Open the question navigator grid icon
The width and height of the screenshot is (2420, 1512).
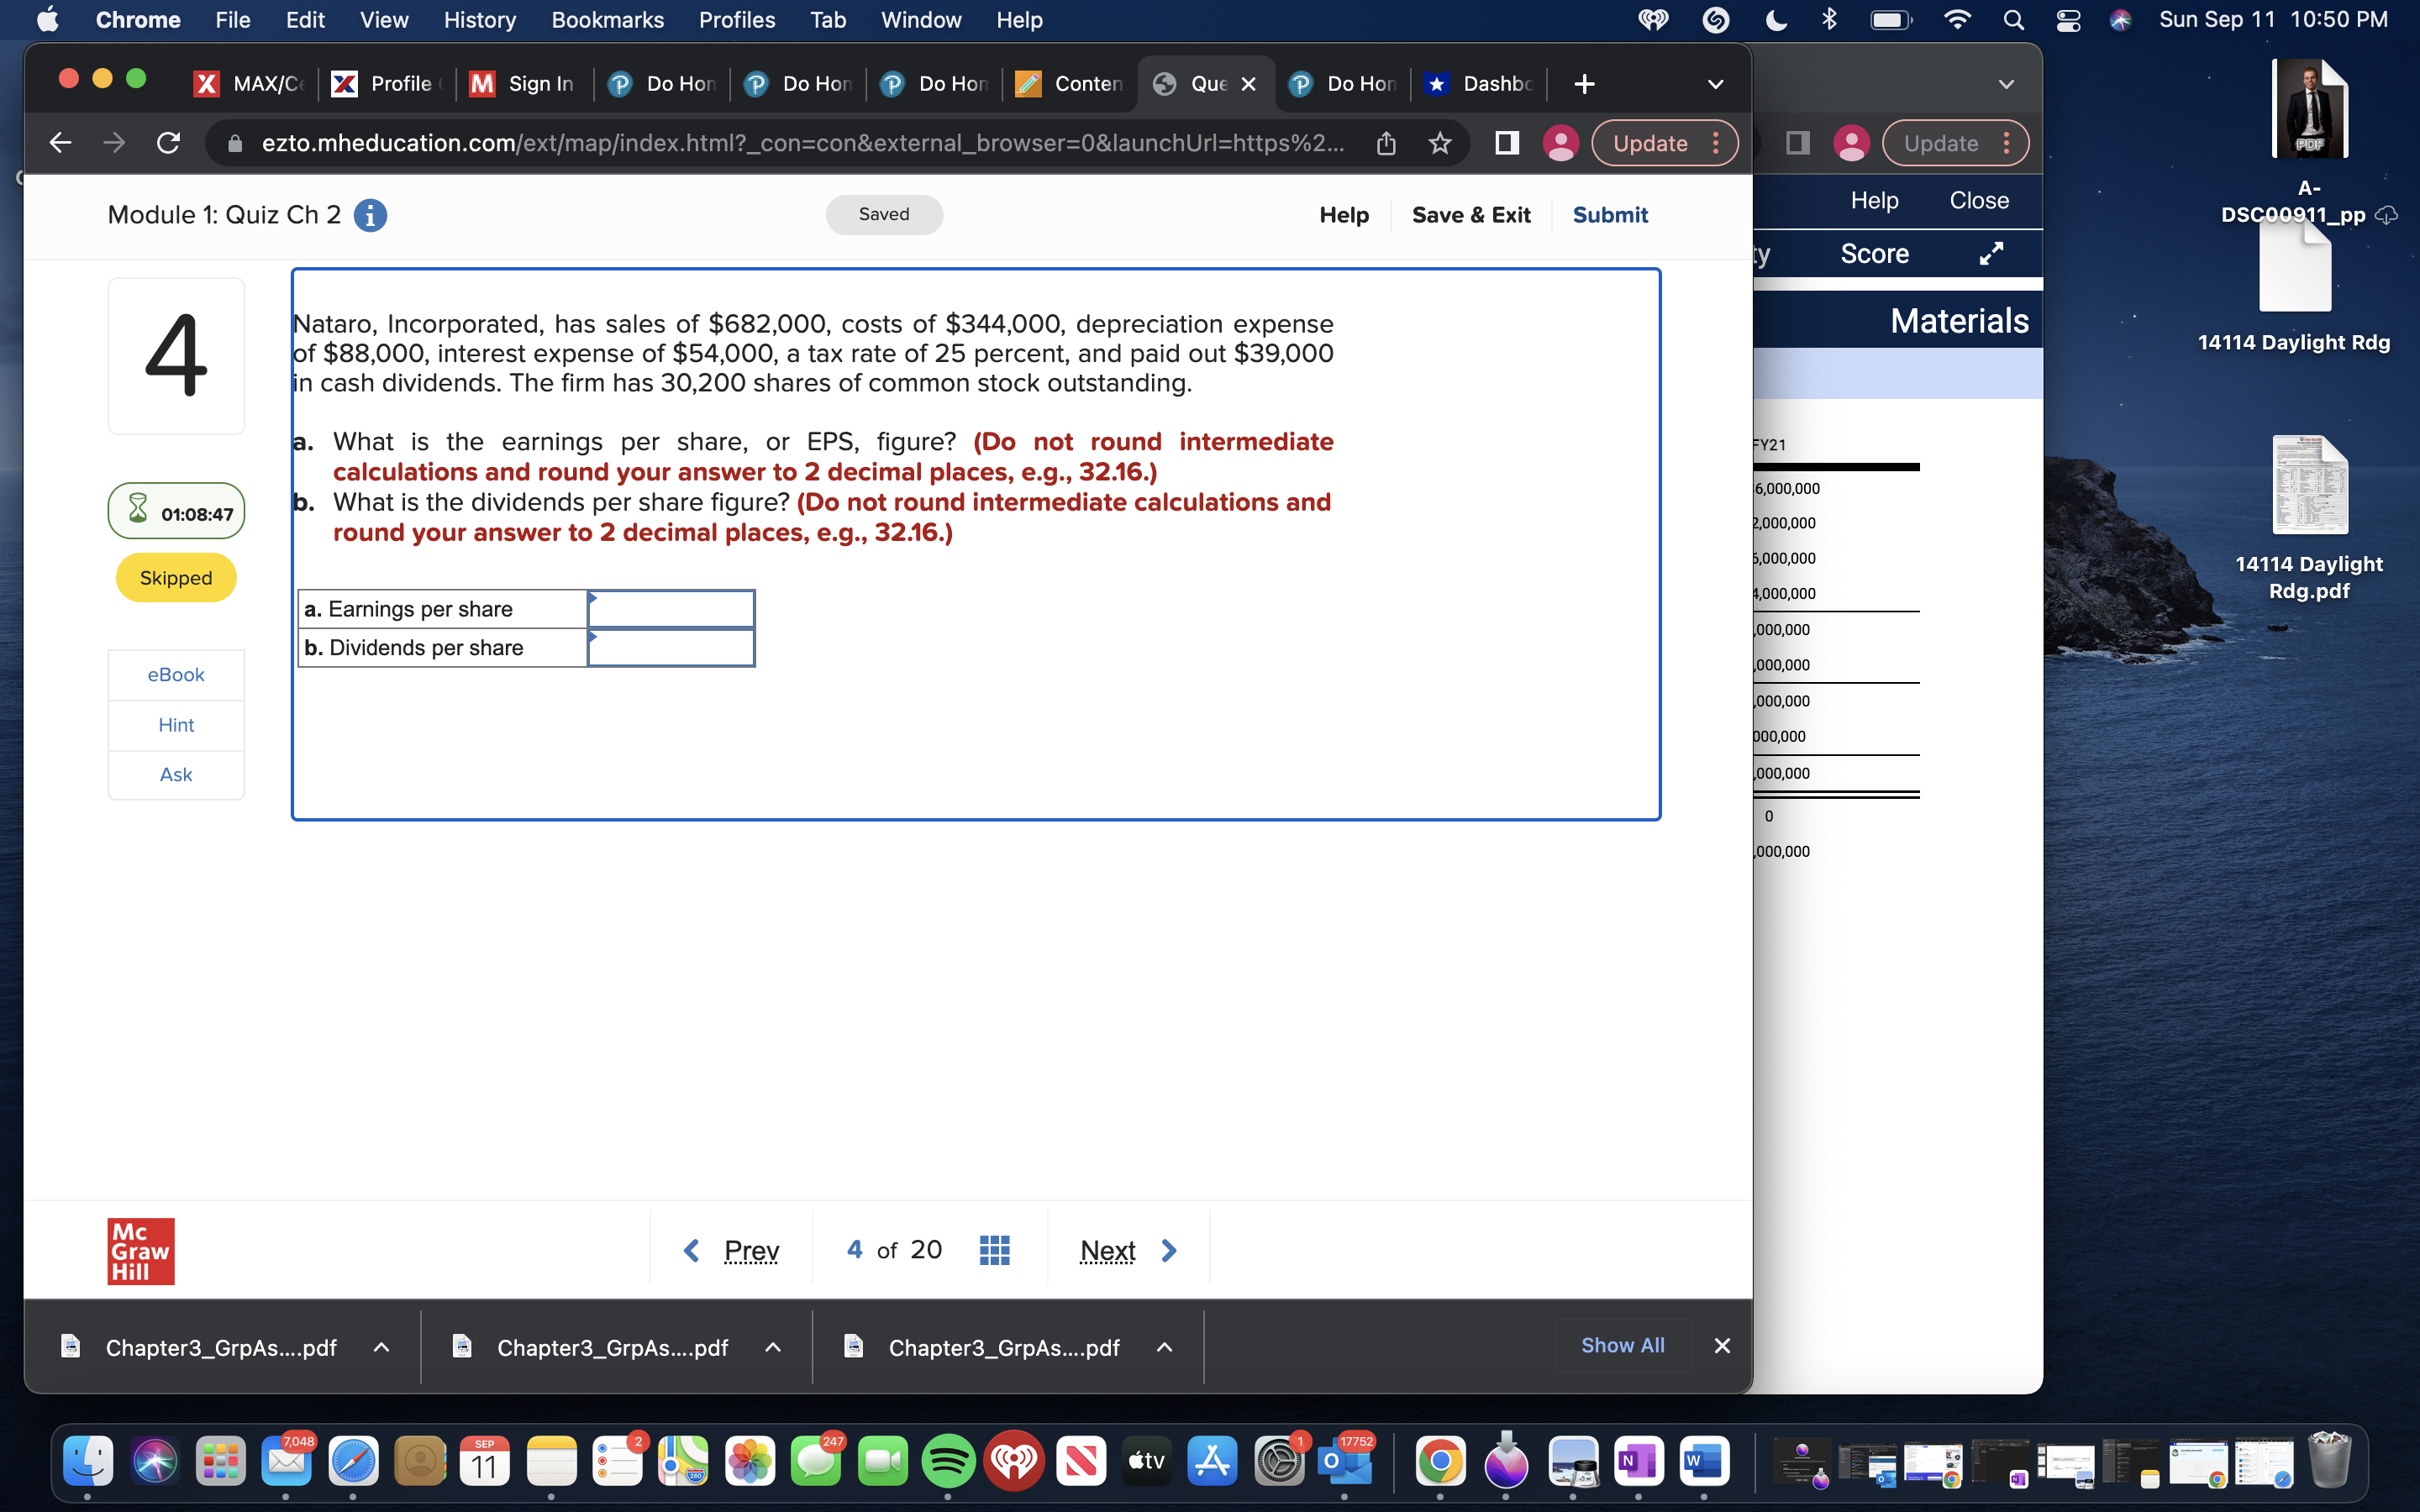[x=994, y=1249]
